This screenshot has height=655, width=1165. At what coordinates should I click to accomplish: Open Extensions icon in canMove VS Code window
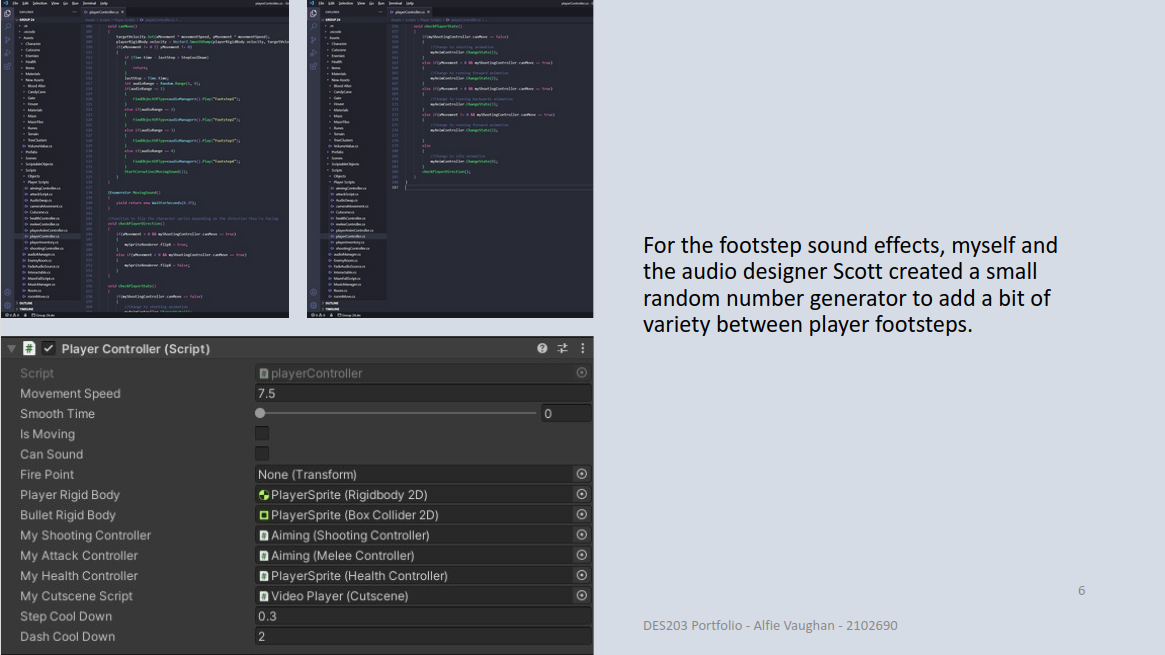click(7, 66)
